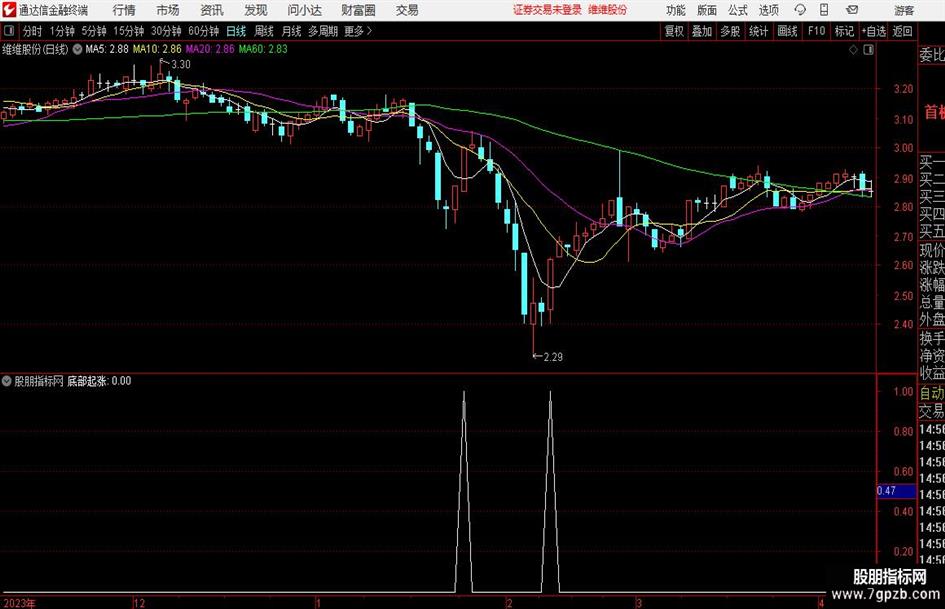Click the mobile phone icon in title bar
This screenshot has height=609, width=945.
tap(824, 10)
